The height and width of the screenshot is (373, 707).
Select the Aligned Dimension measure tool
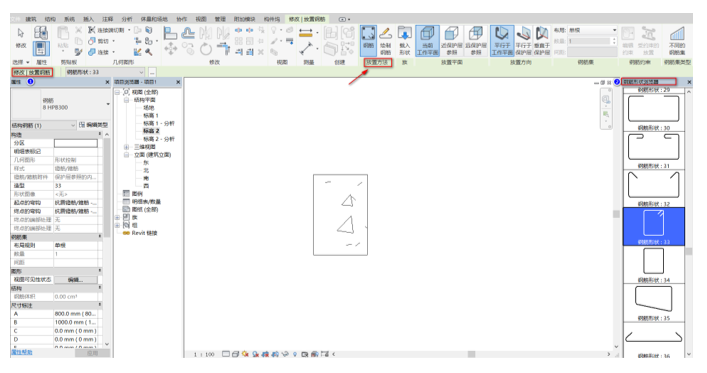point(306,33)
